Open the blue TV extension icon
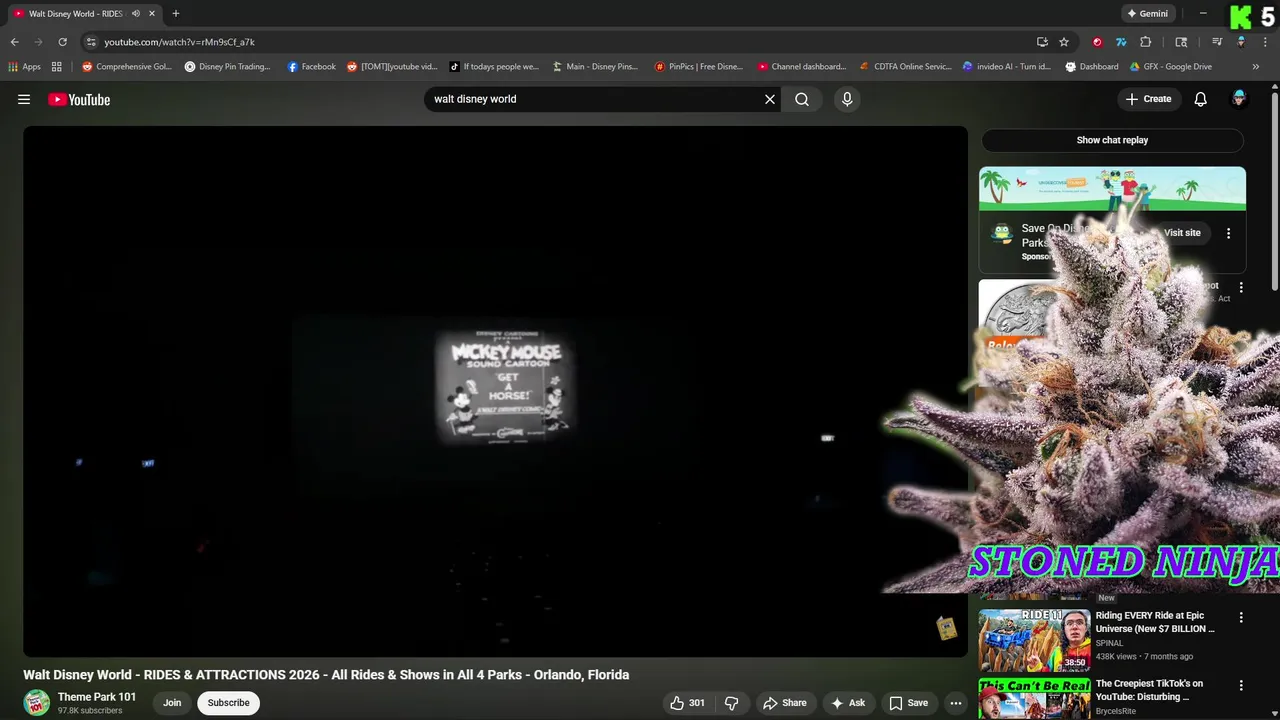Image resolution: width=1280 pixels, height=720 pixels. click(x=1121, y=42)
